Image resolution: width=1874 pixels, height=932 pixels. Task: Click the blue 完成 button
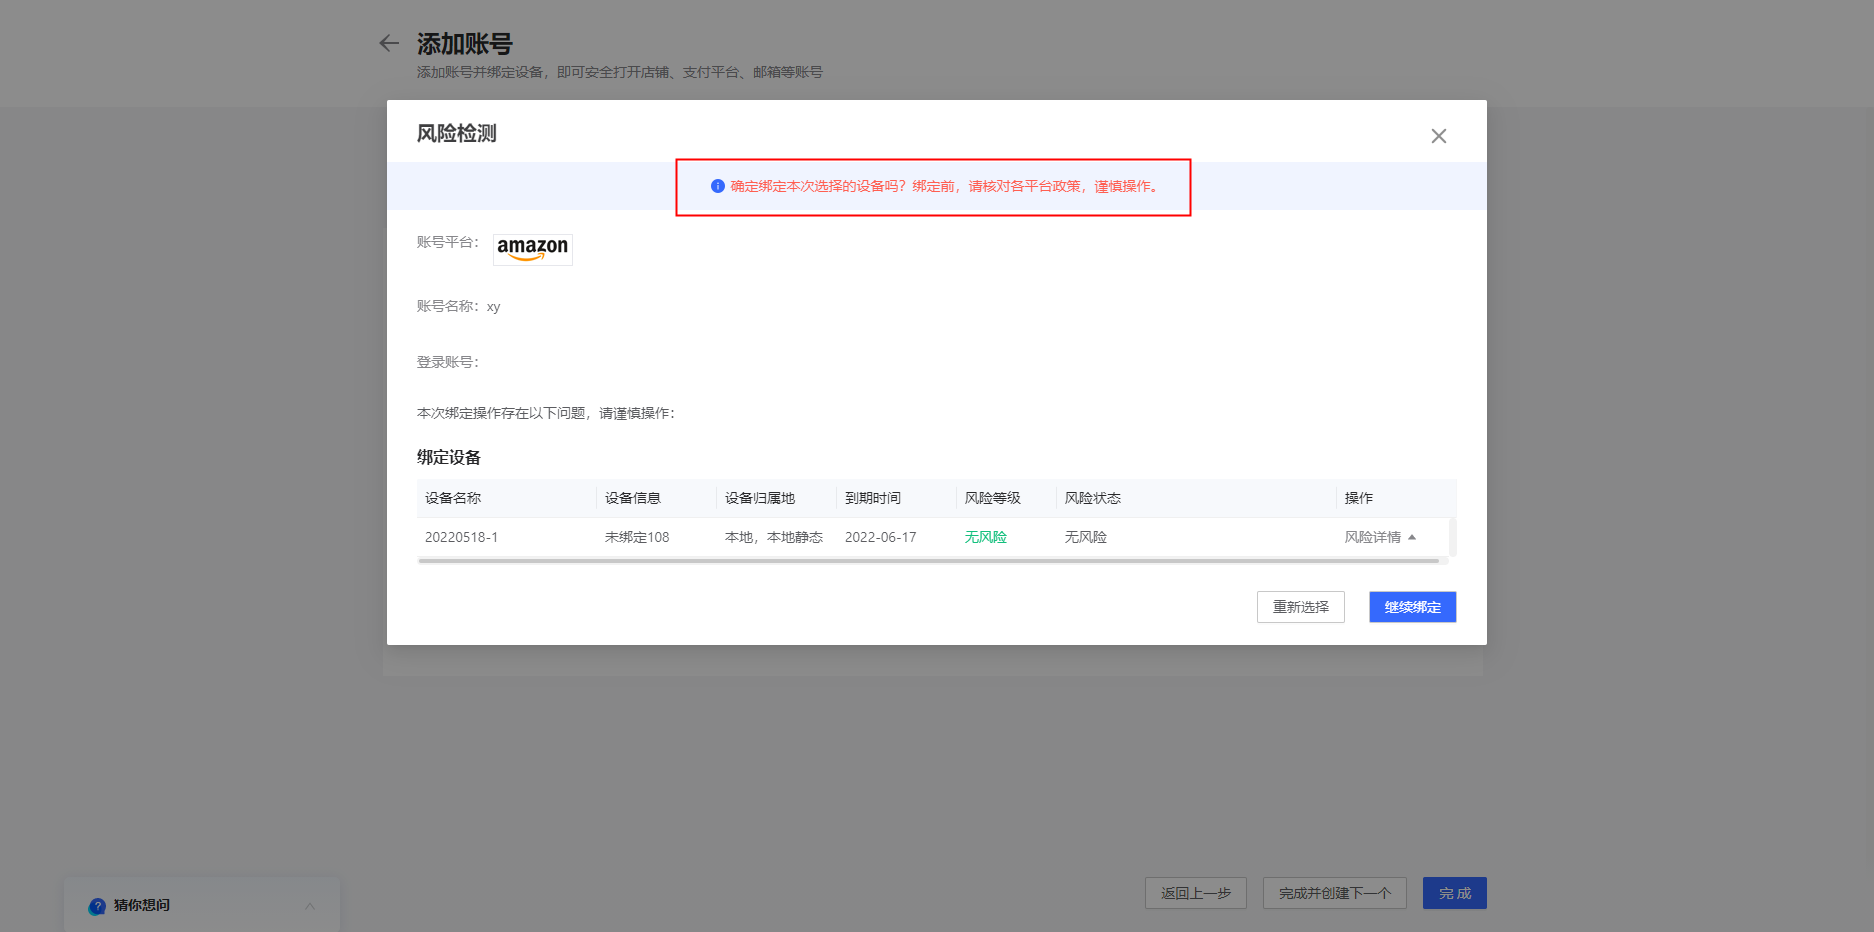(x=1454, y=893)
